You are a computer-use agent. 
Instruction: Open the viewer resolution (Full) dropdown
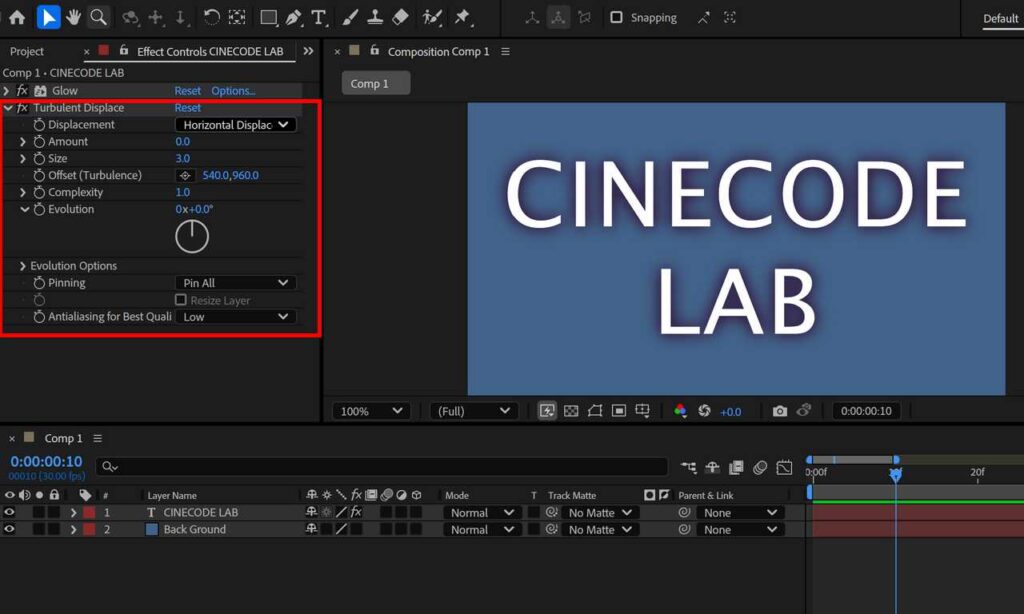(x=473, y=411)
